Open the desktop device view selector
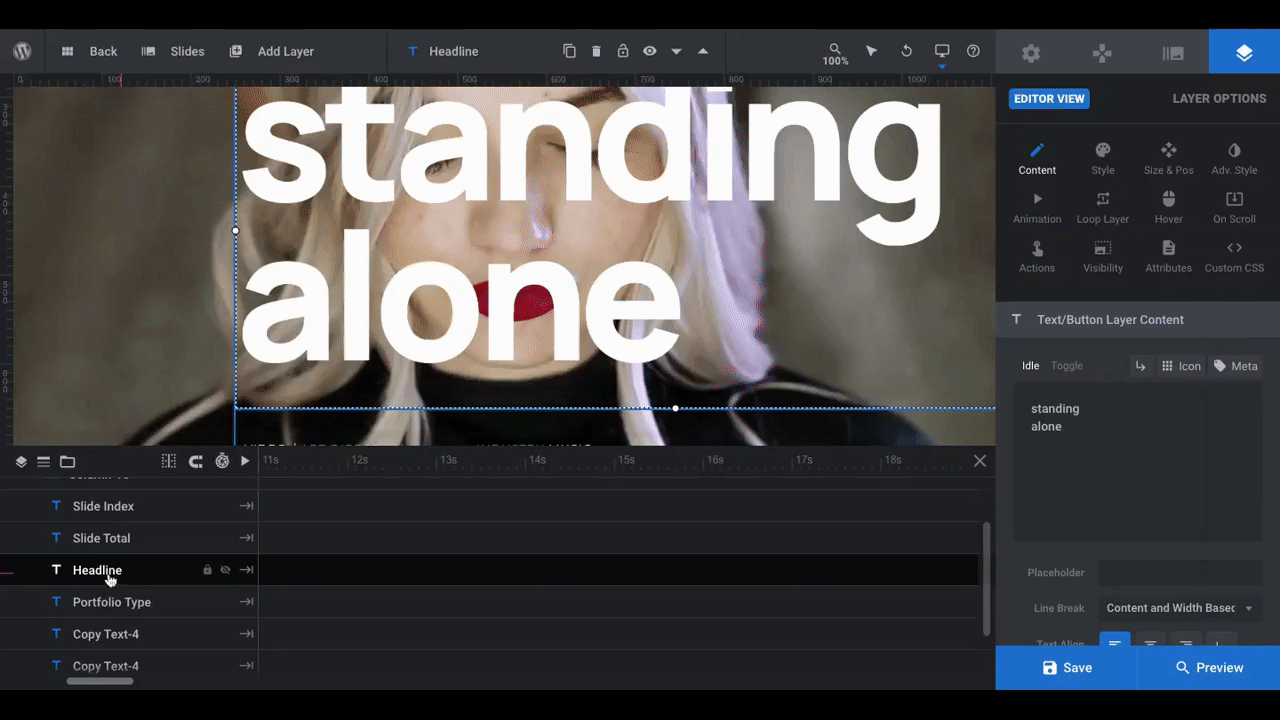Screen dimensions: 1280x720 942,54
